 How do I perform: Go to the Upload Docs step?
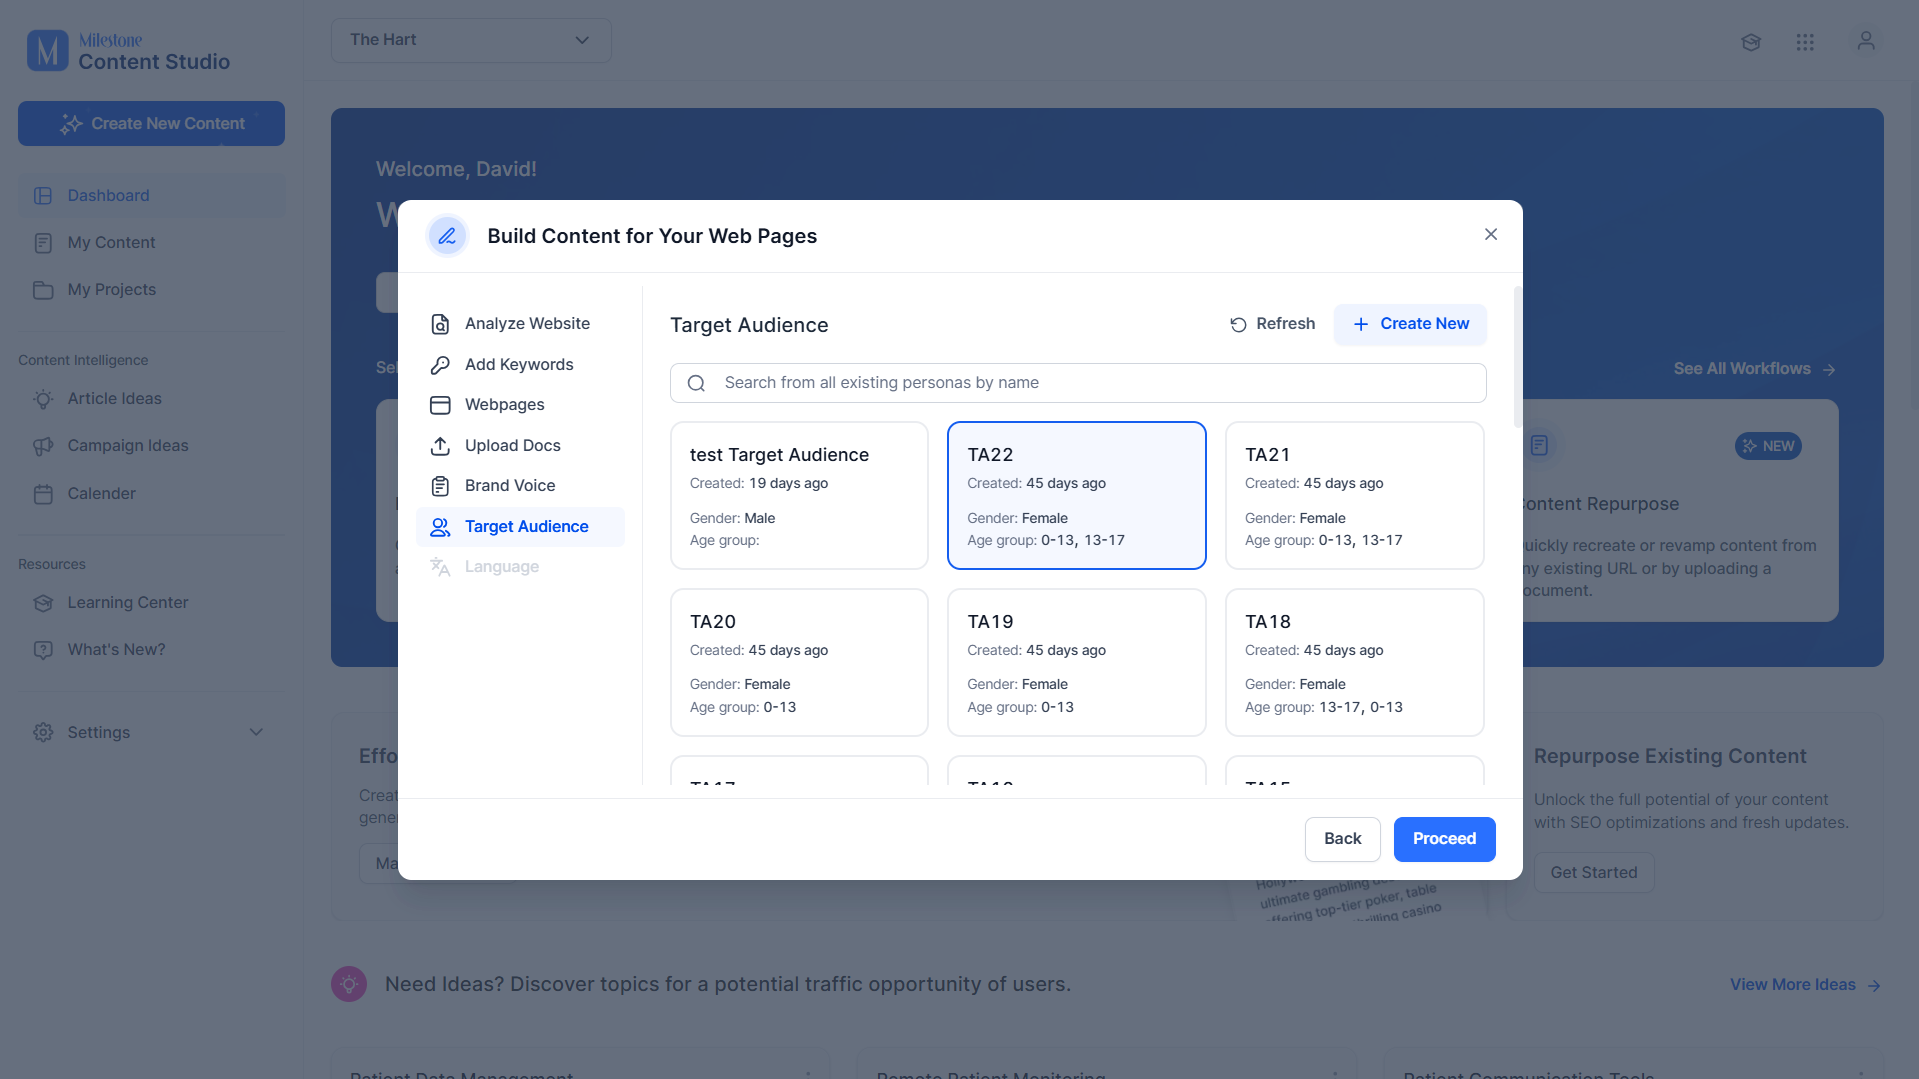[520, 446]
